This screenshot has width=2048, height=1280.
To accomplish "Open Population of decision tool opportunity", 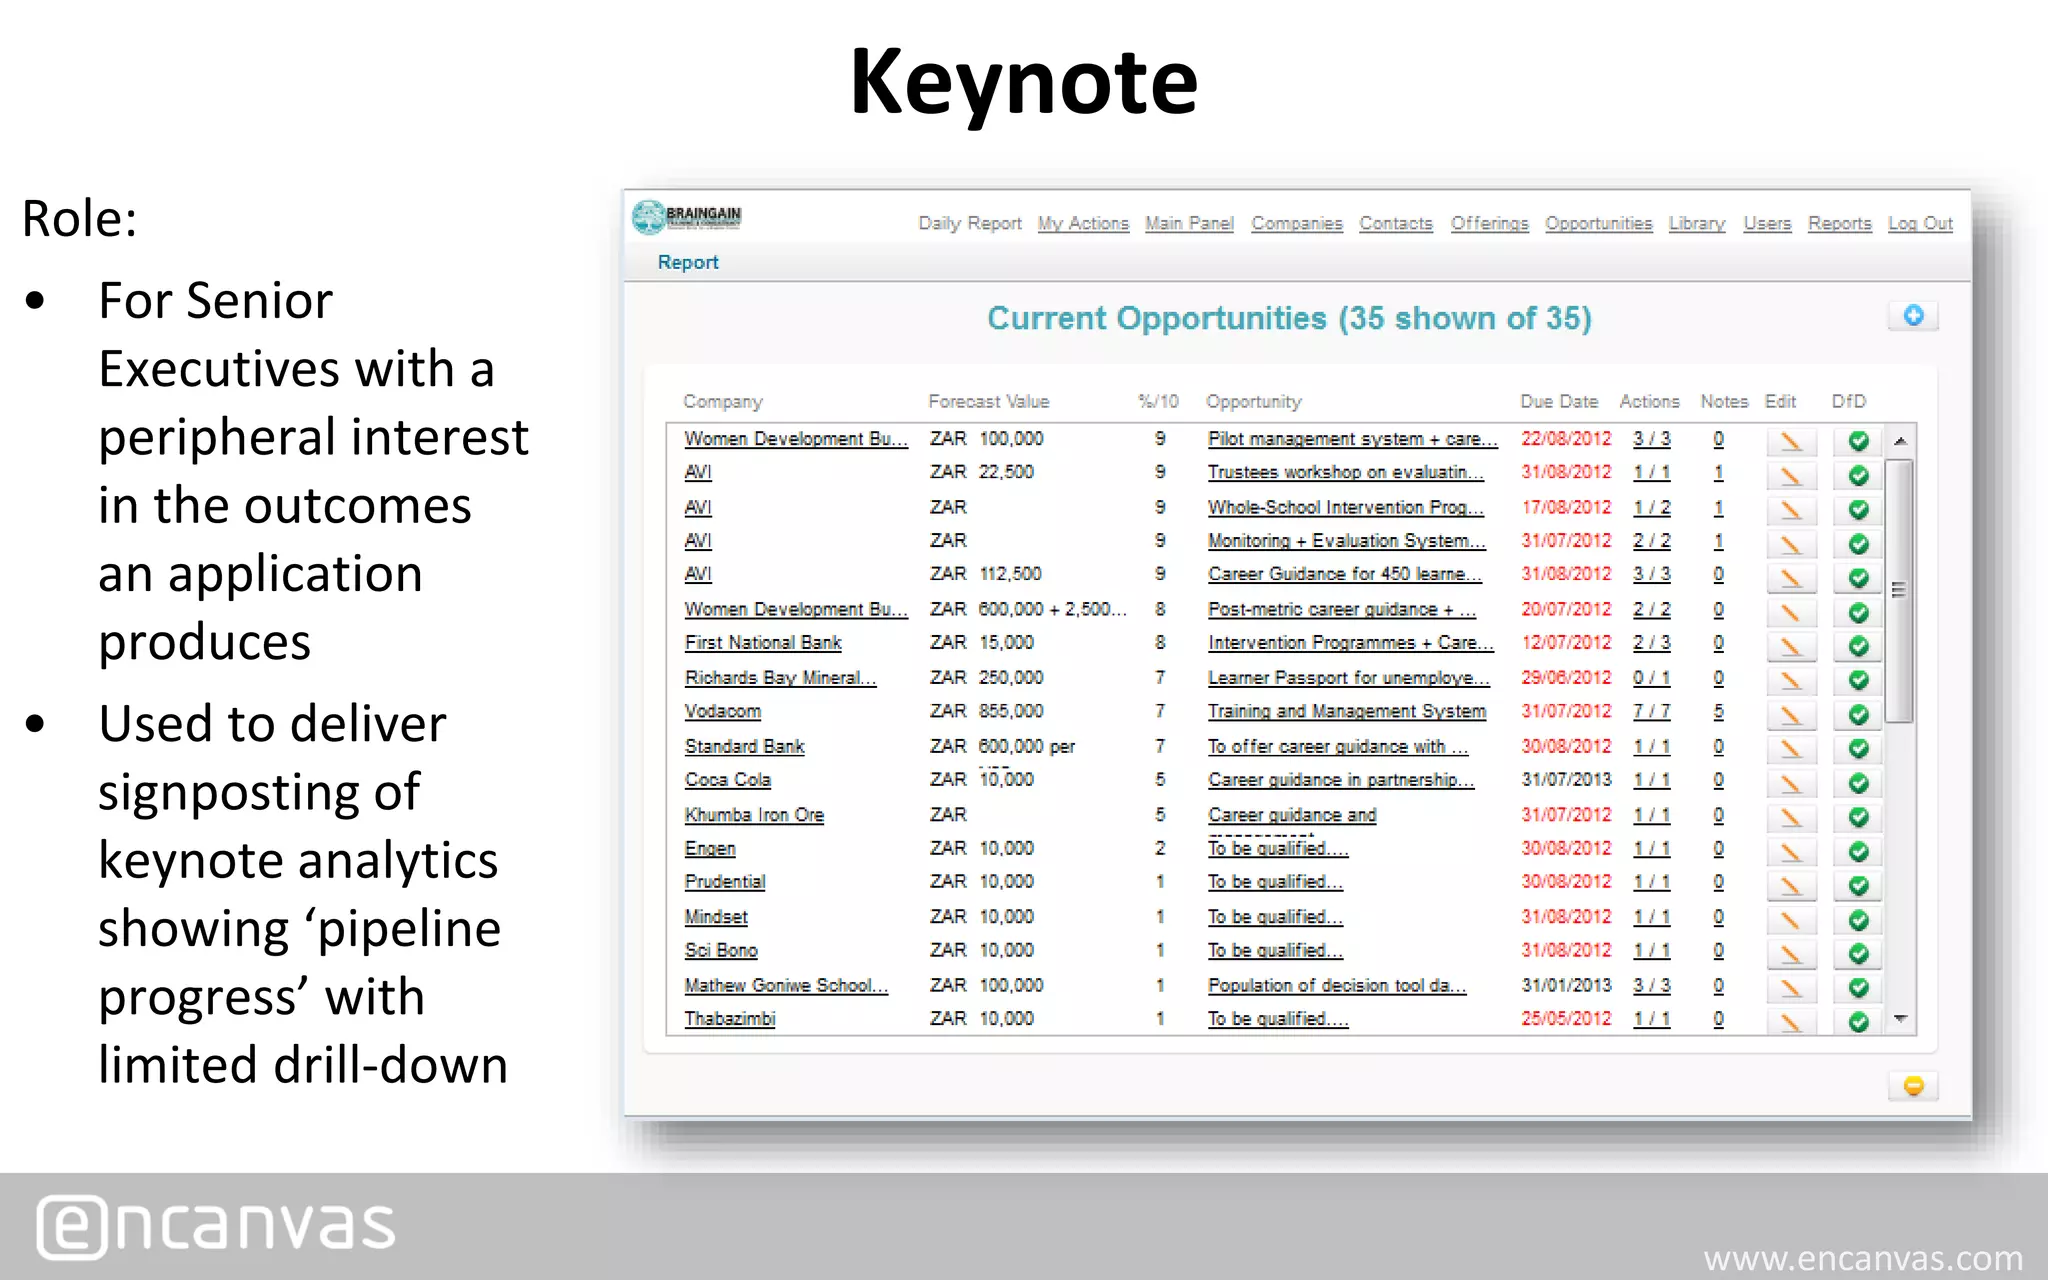I will (x=1337, y=985).
